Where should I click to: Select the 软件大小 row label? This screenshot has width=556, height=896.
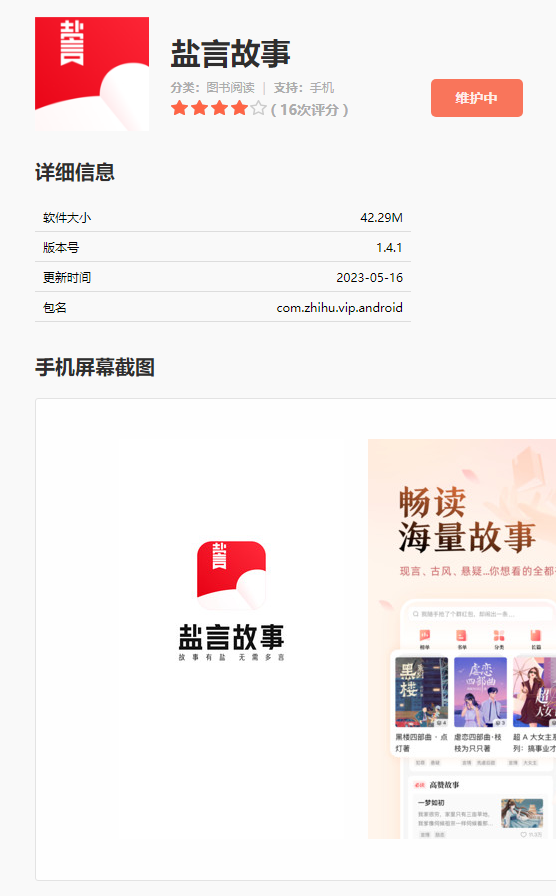coord(67,218)
